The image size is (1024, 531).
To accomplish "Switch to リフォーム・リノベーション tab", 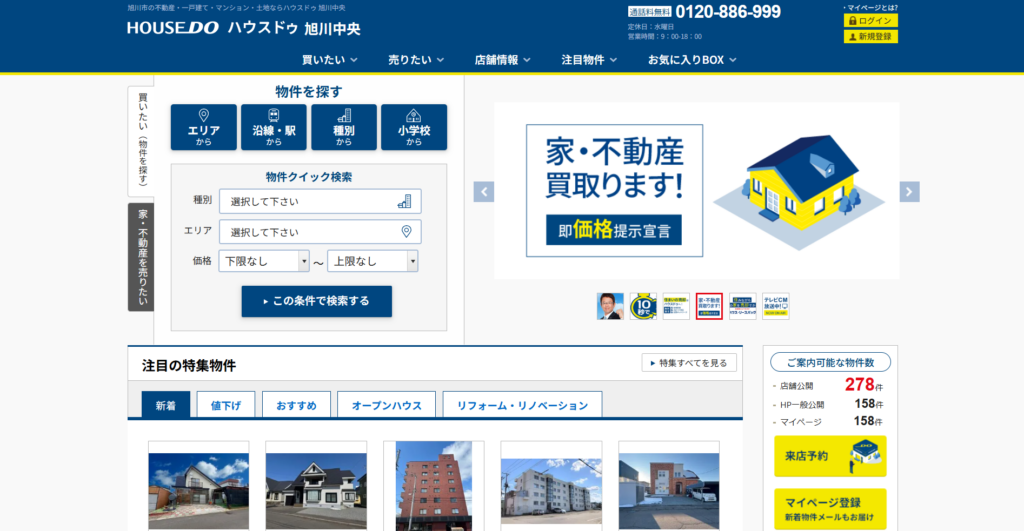I will tap(522, 405).
